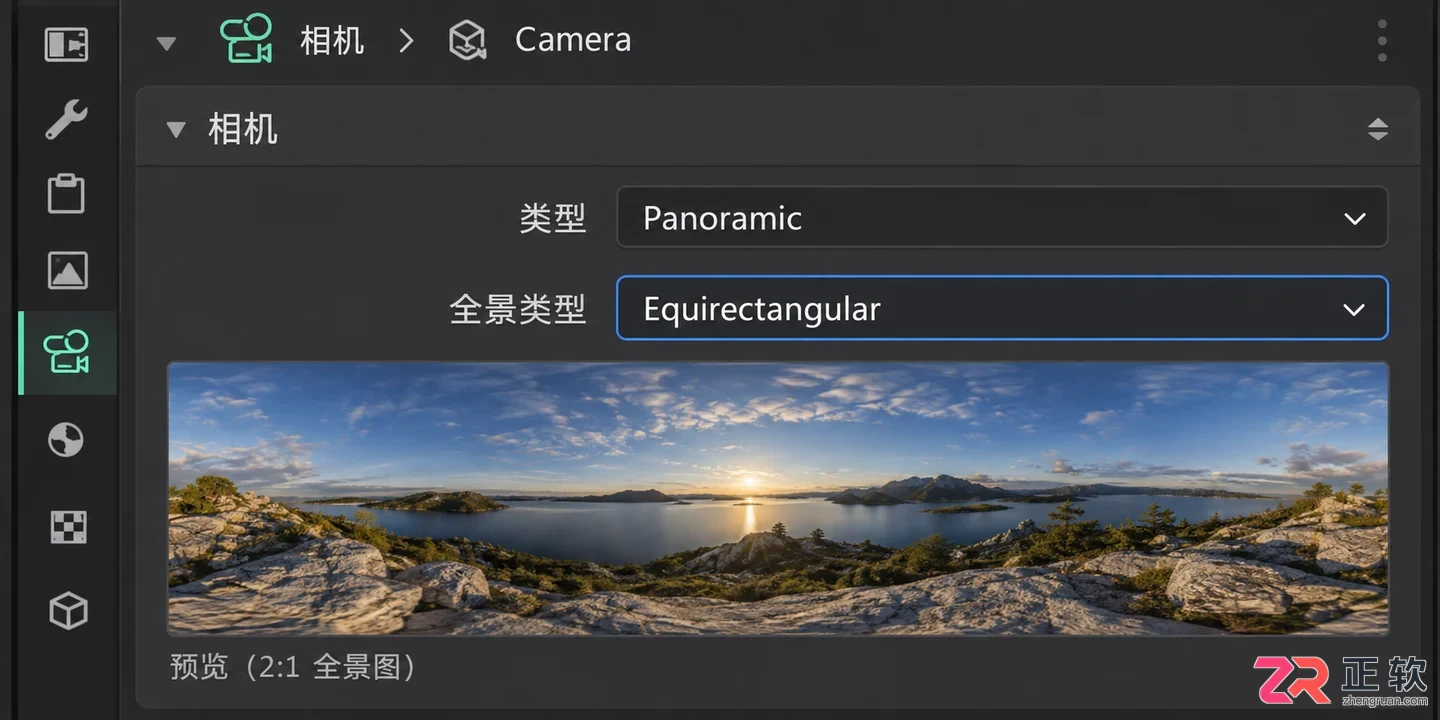Collapse the breadcrumb header triangle
The width and height of the screenshot is (1440, 720).
(166, 43)
